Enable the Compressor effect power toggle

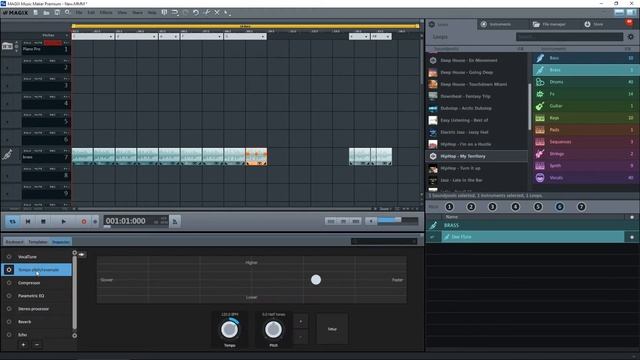[9, 283]
